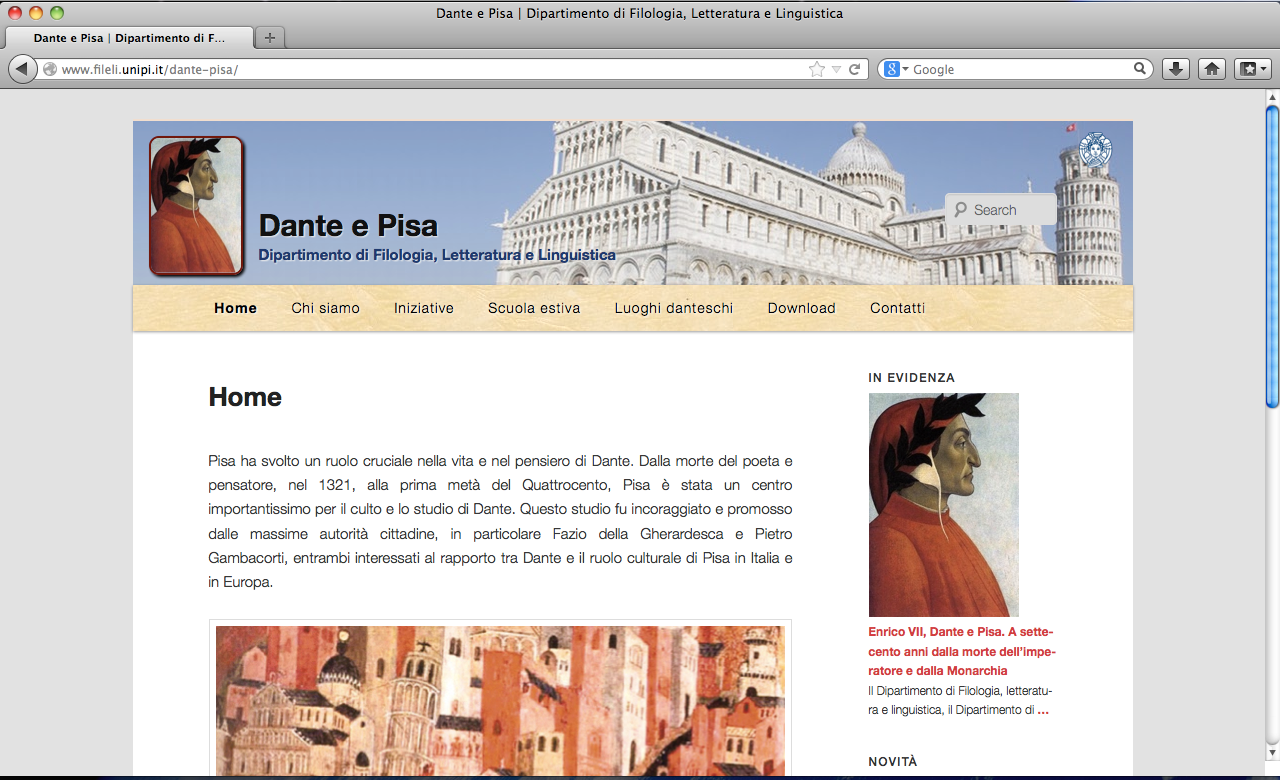Go back with the browser back arrow
Image resolution: width=1280 pixels, height=780 pixels.
pyautogui.click(x=23, y=69)
